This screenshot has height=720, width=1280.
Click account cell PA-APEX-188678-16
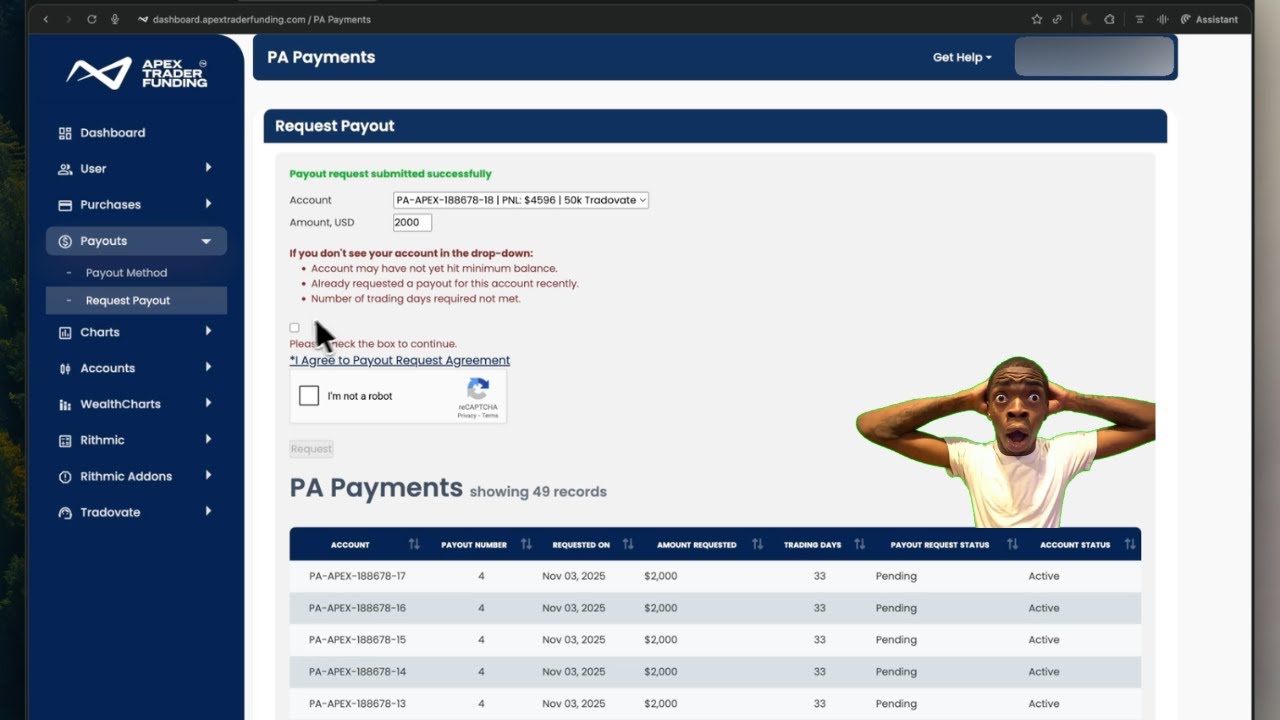pos(357,608)
